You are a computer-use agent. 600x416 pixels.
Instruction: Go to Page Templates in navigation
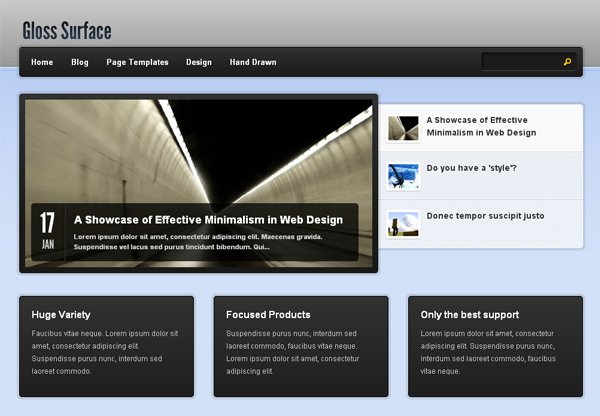(137, 62)
